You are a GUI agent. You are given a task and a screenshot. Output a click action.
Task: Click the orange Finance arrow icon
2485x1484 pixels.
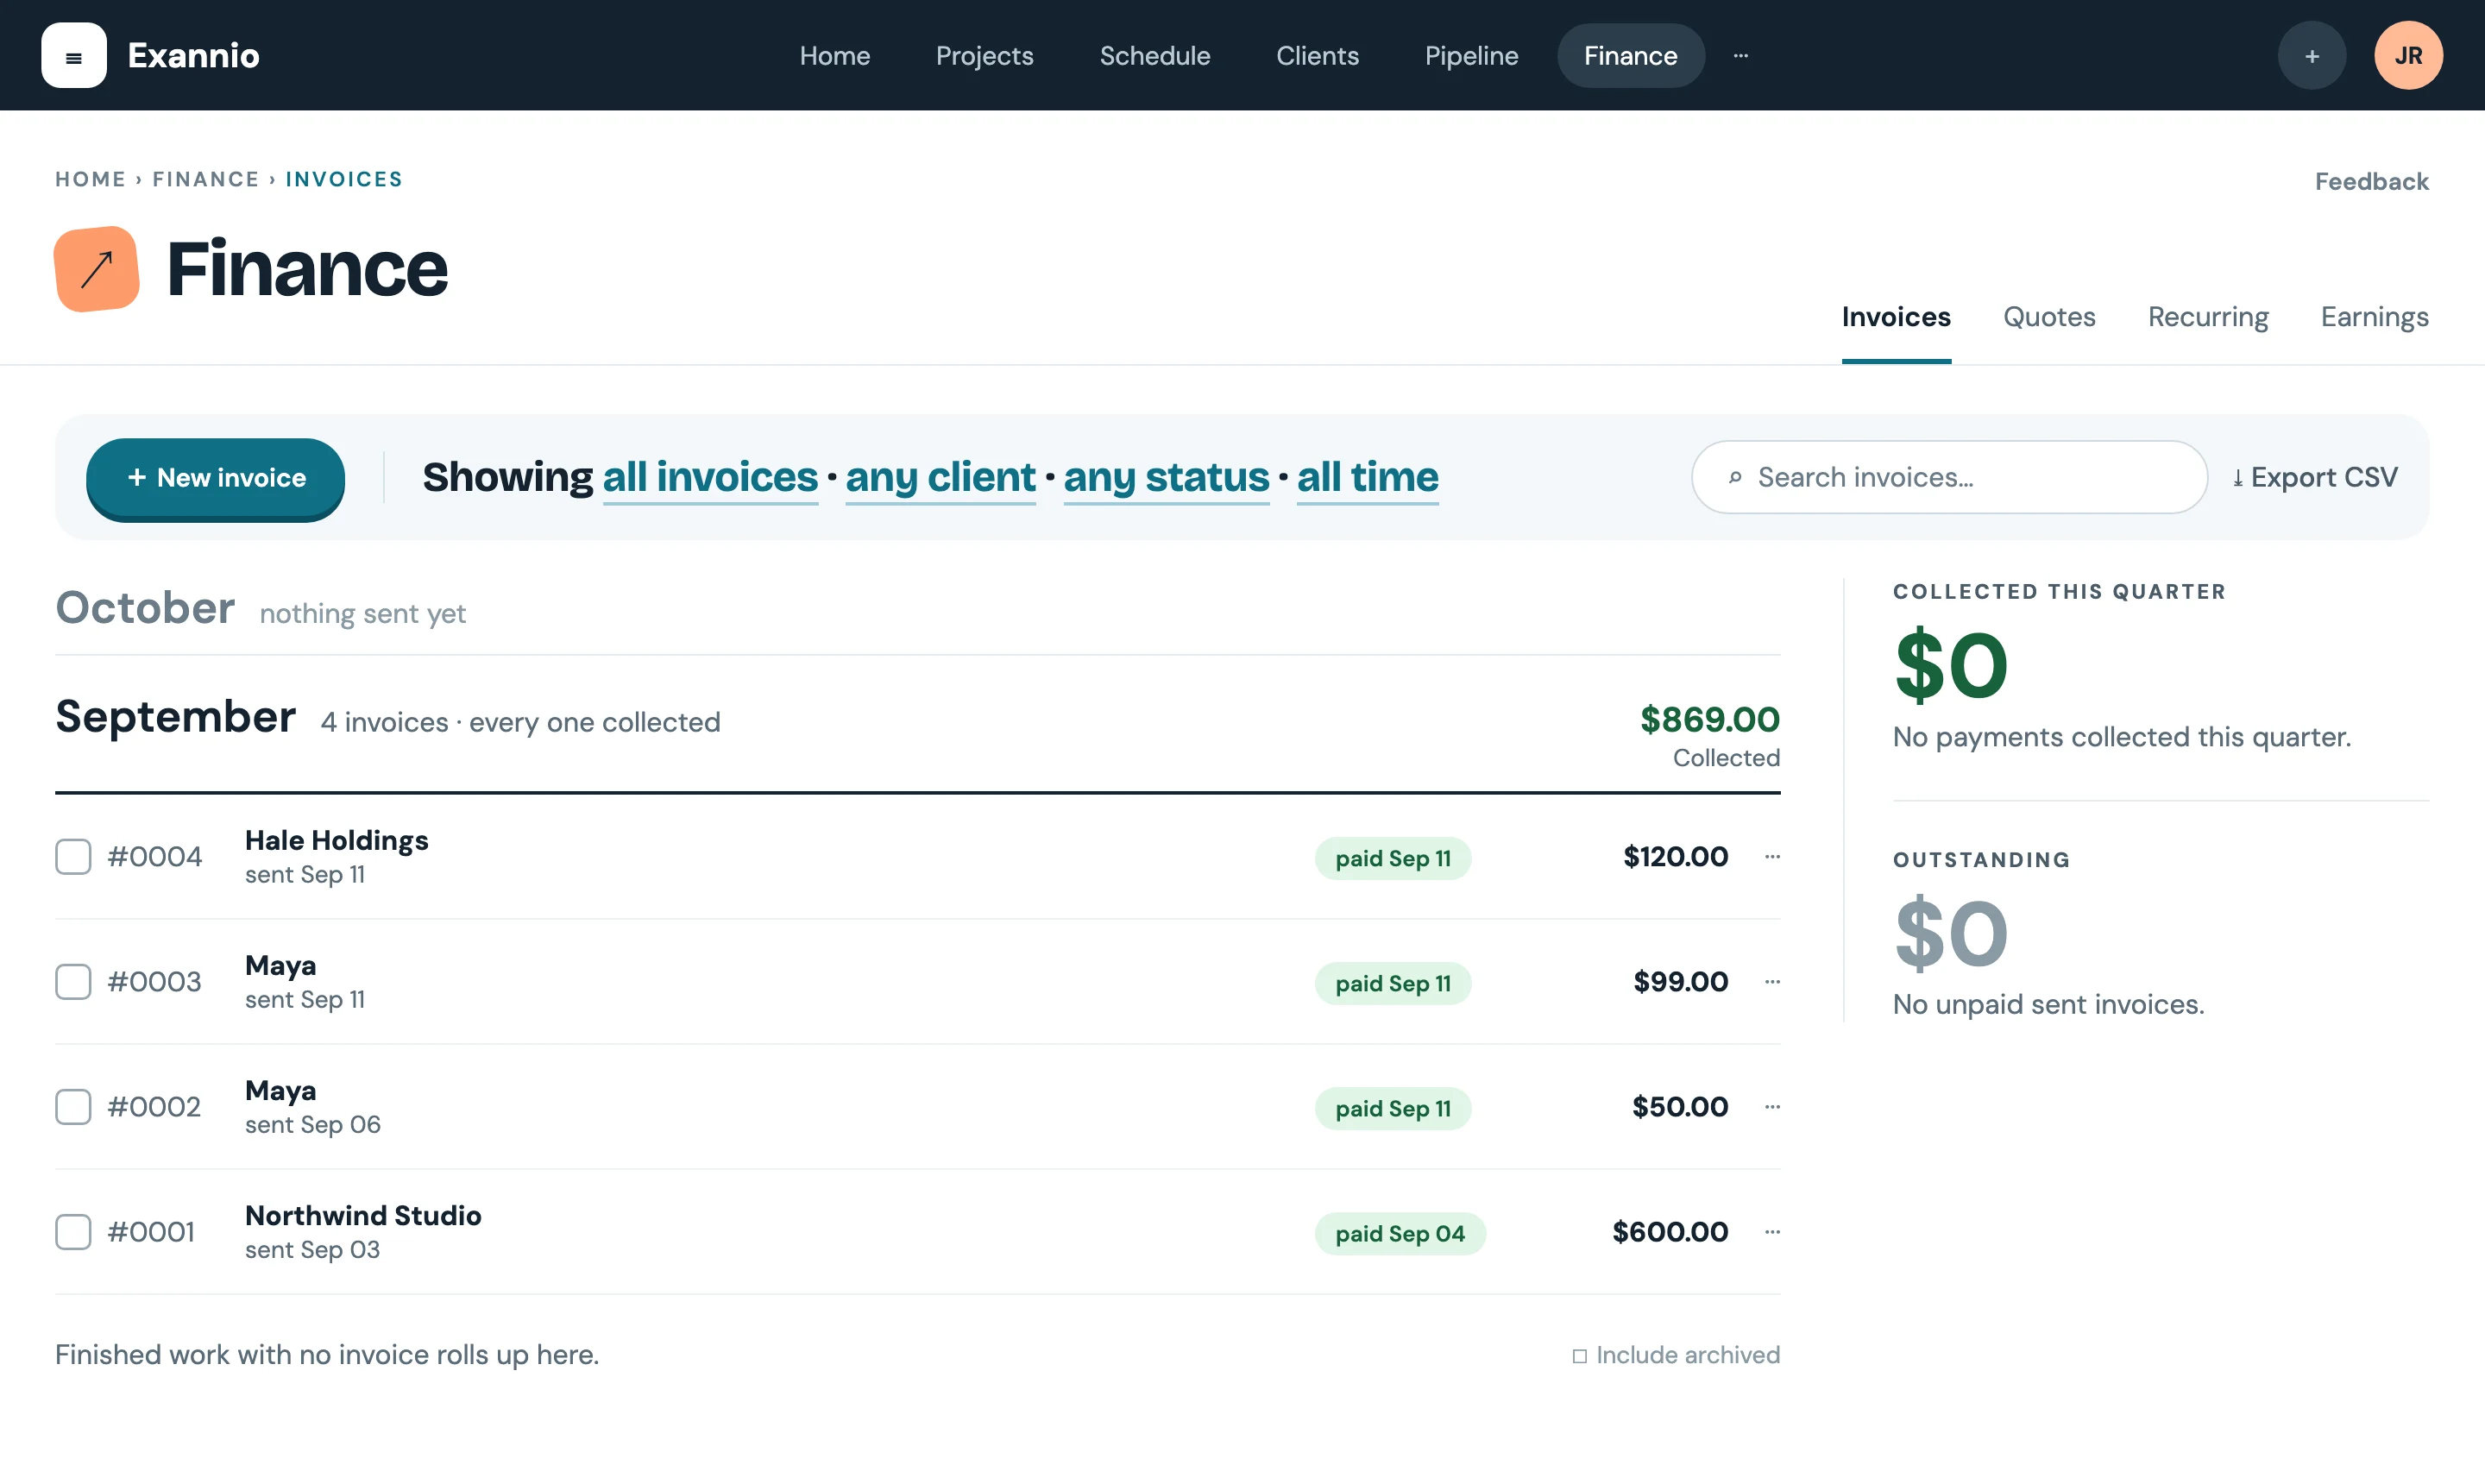coord(97,269)
